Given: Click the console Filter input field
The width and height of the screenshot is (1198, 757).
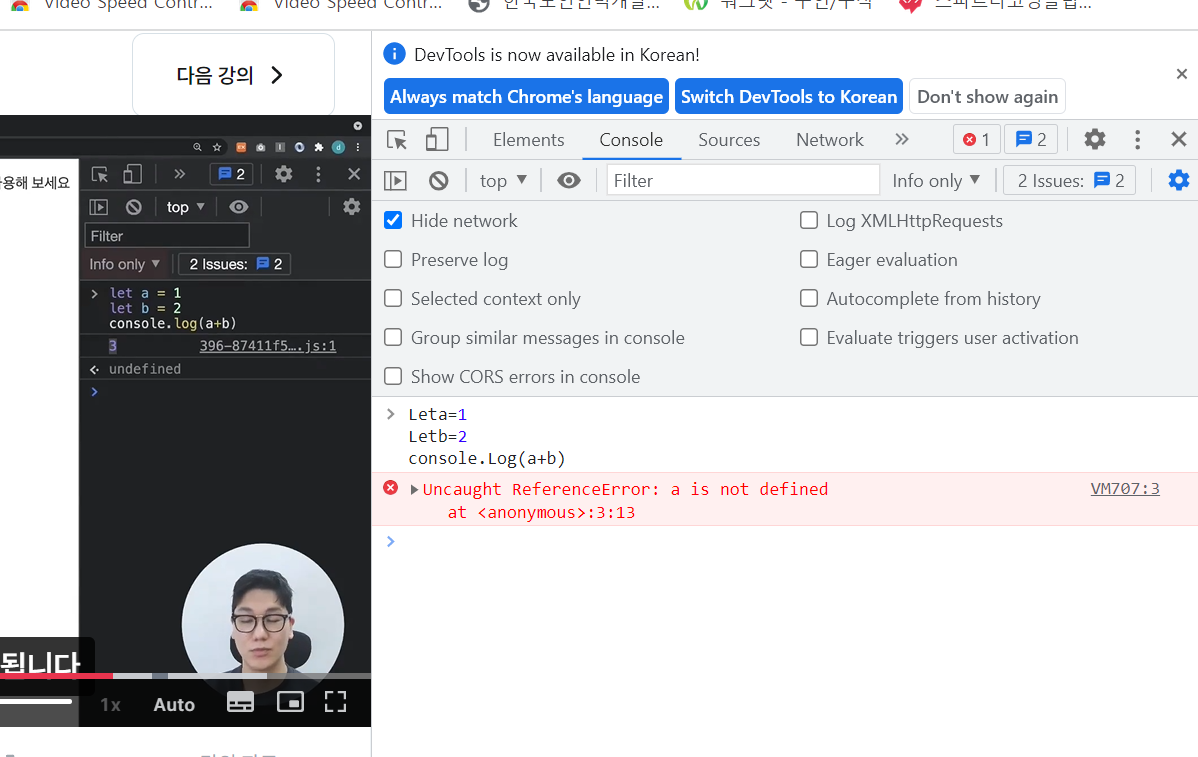Looking at the screenshot, I should [743, 180].
